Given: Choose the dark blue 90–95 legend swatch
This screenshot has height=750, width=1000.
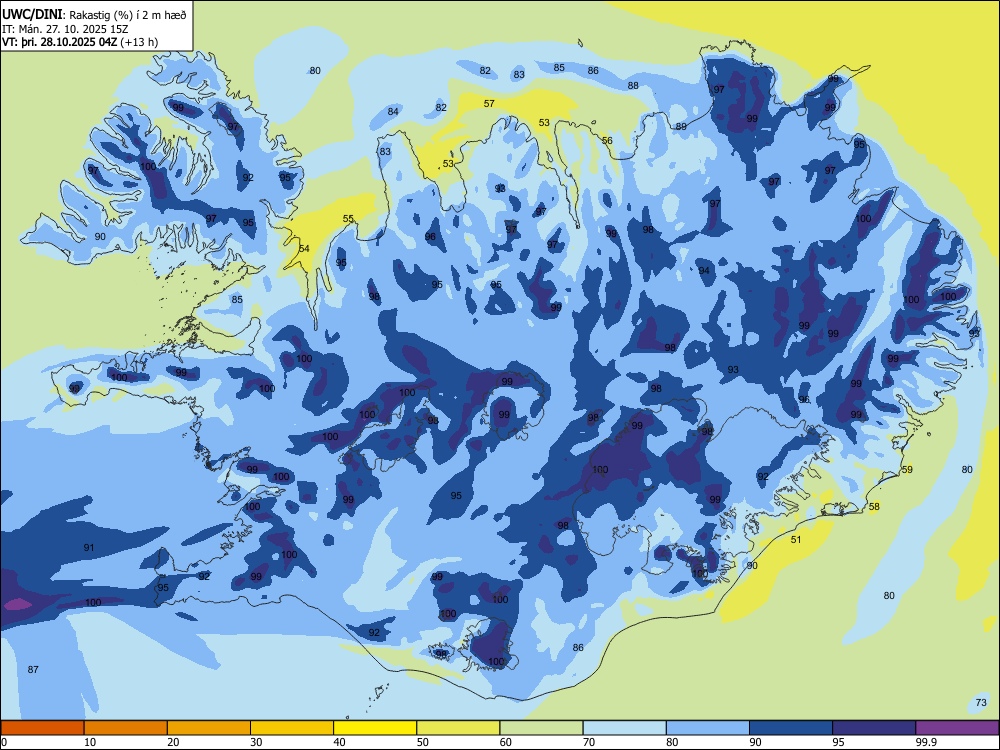Looking at the screenshot, I should [791, 728].
